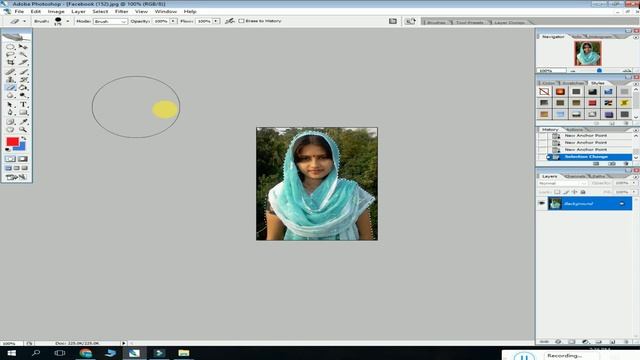
Task: Switch to full screen mode with menu bar
Action: pyautogui.click(x=17, y=168)
